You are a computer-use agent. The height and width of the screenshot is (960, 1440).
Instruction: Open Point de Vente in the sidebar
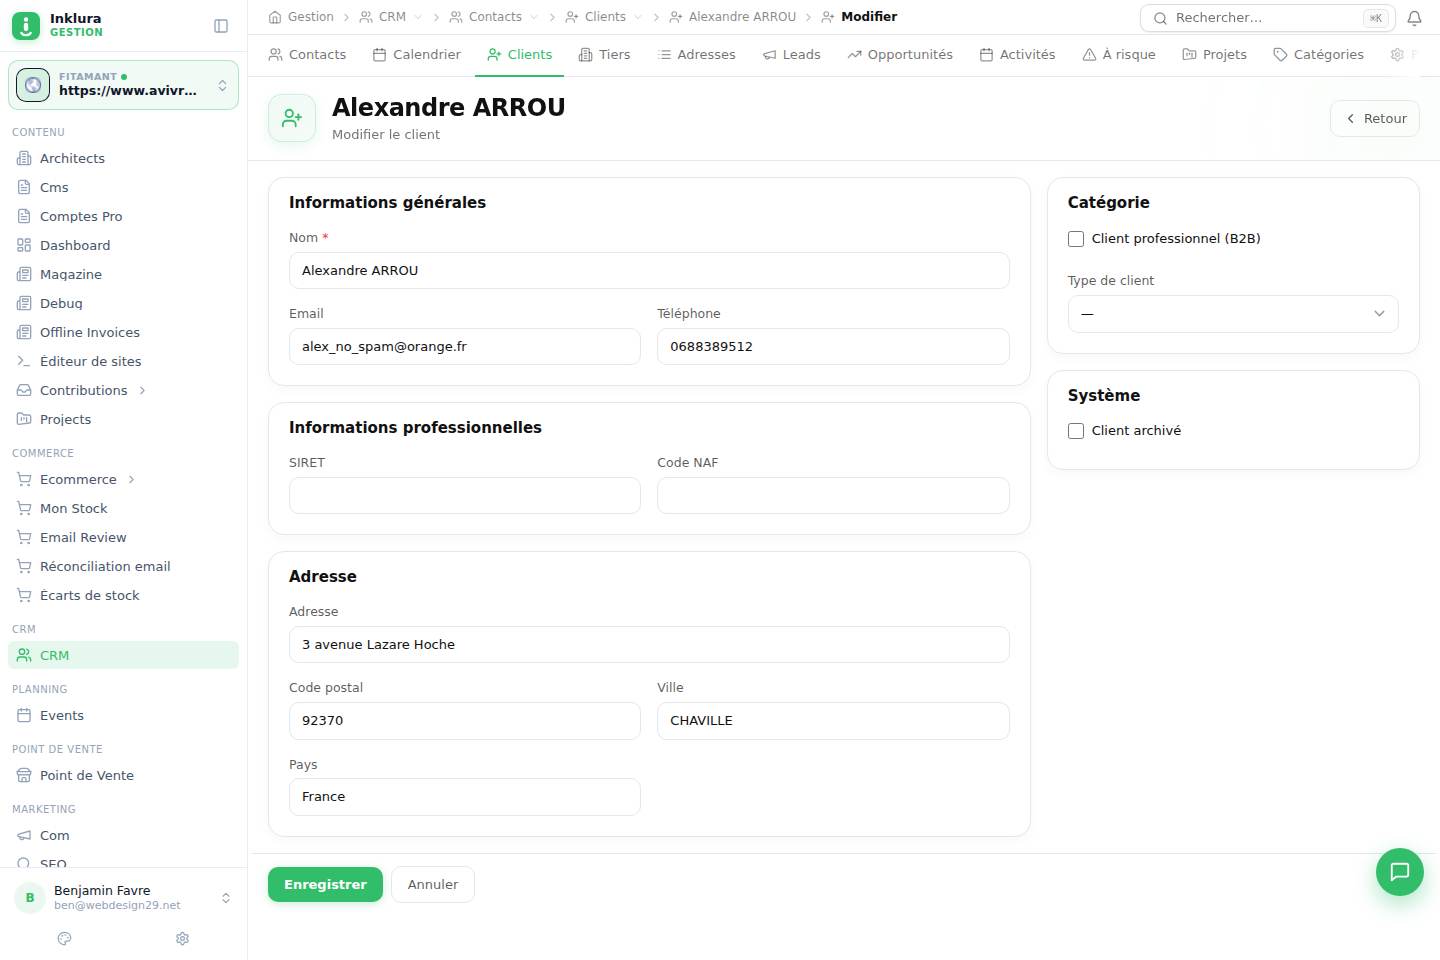(x=123, y=775)
